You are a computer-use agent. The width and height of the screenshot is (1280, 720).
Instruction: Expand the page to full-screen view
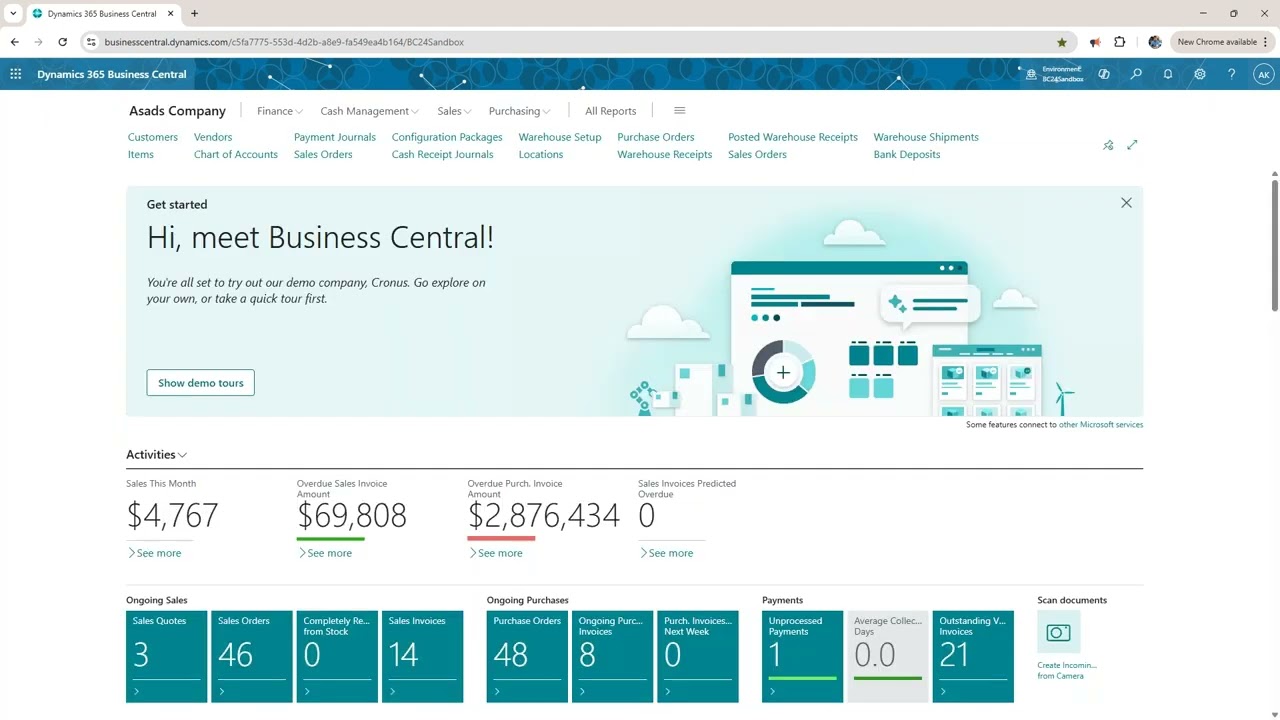[x=1132, y=145]
